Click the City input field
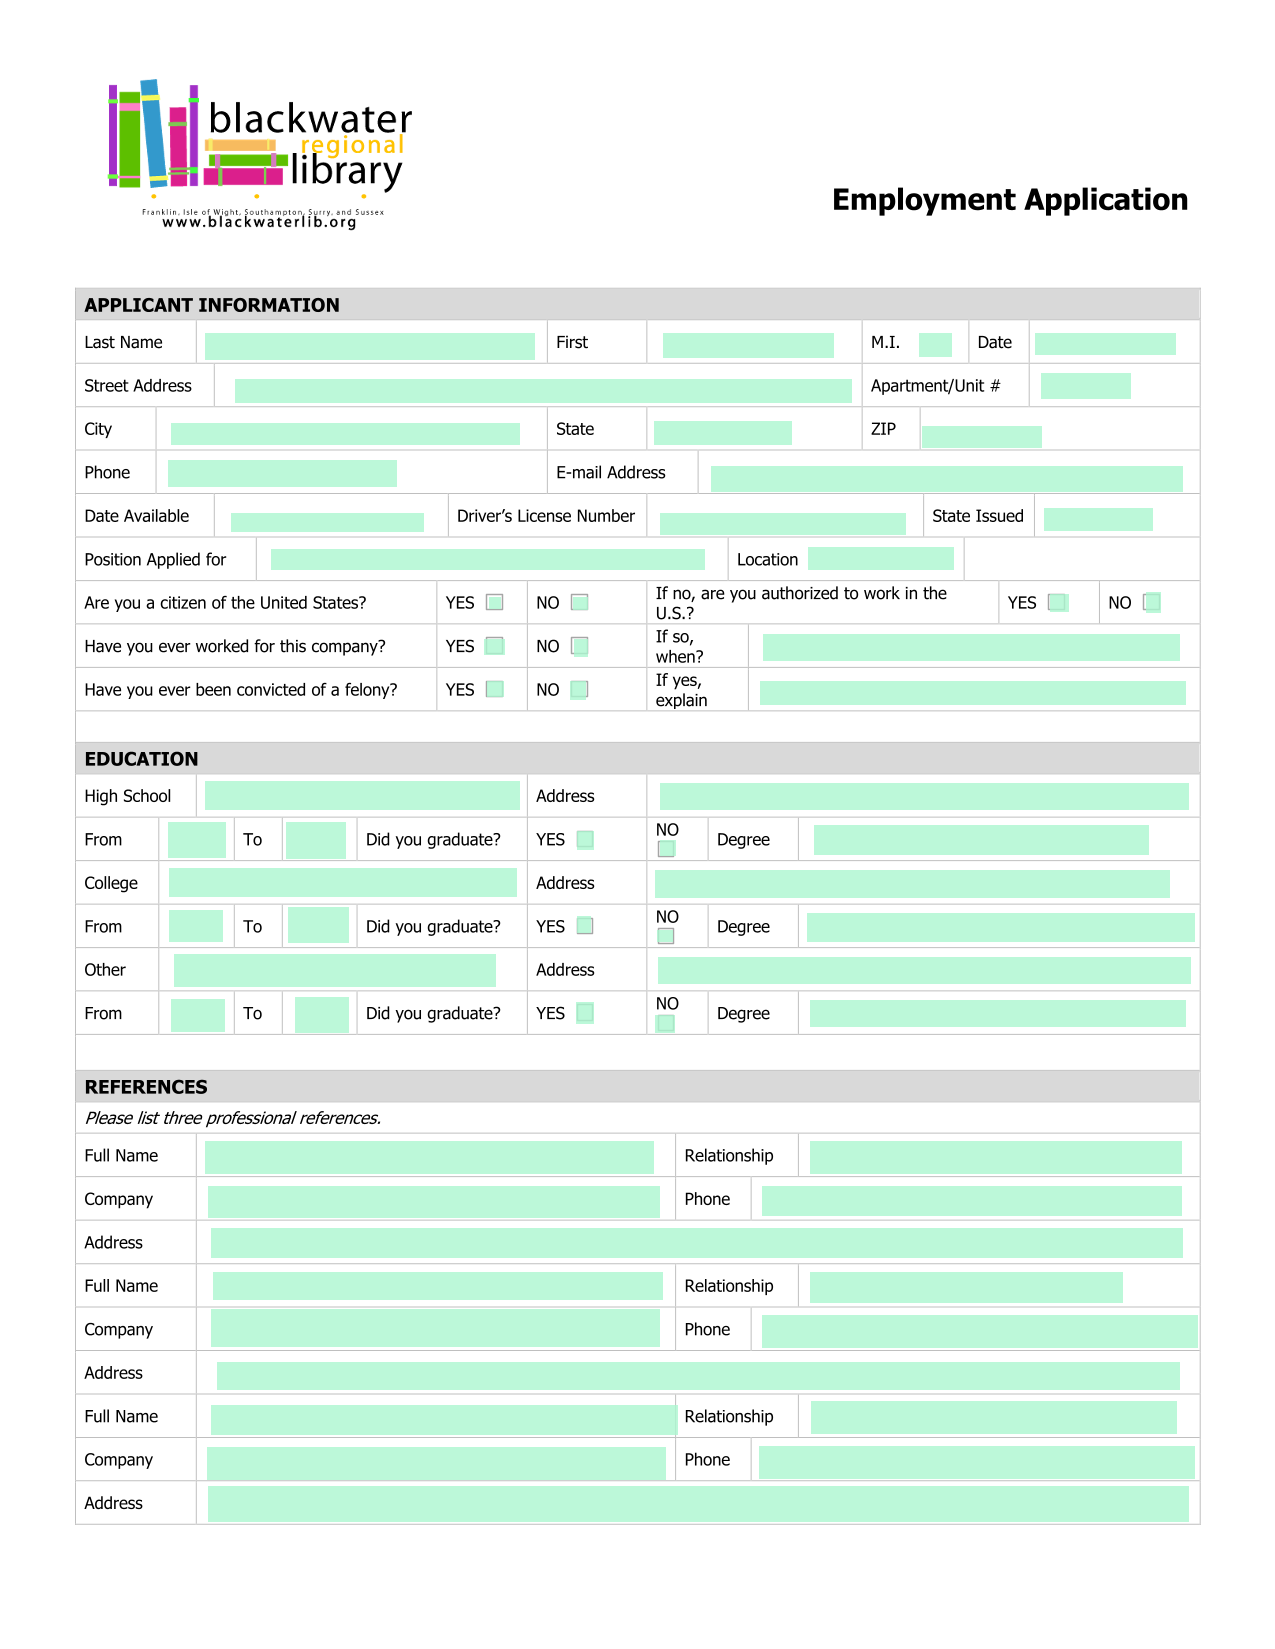Image resolution: width=1275 pixels, height=1649 pixels. pyautogui.click(x=345, y=434)
